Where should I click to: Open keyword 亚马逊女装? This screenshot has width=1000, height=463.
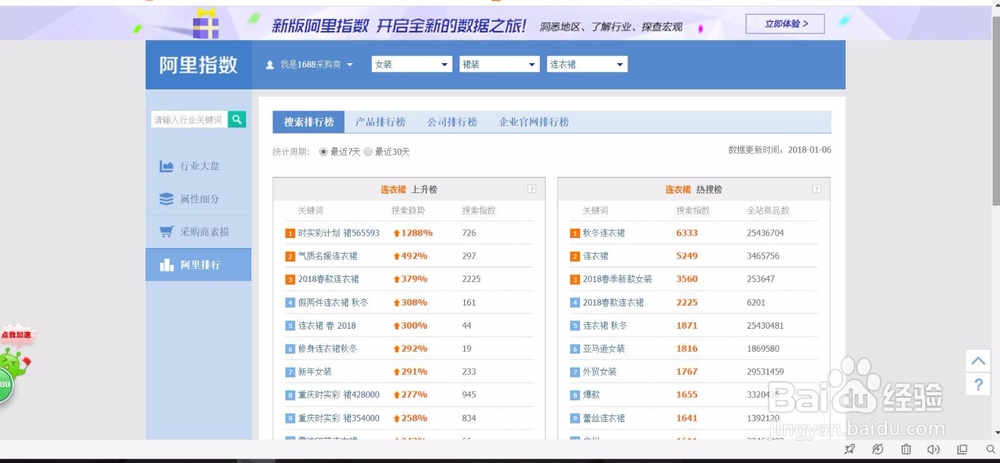(x=604, y=349)
